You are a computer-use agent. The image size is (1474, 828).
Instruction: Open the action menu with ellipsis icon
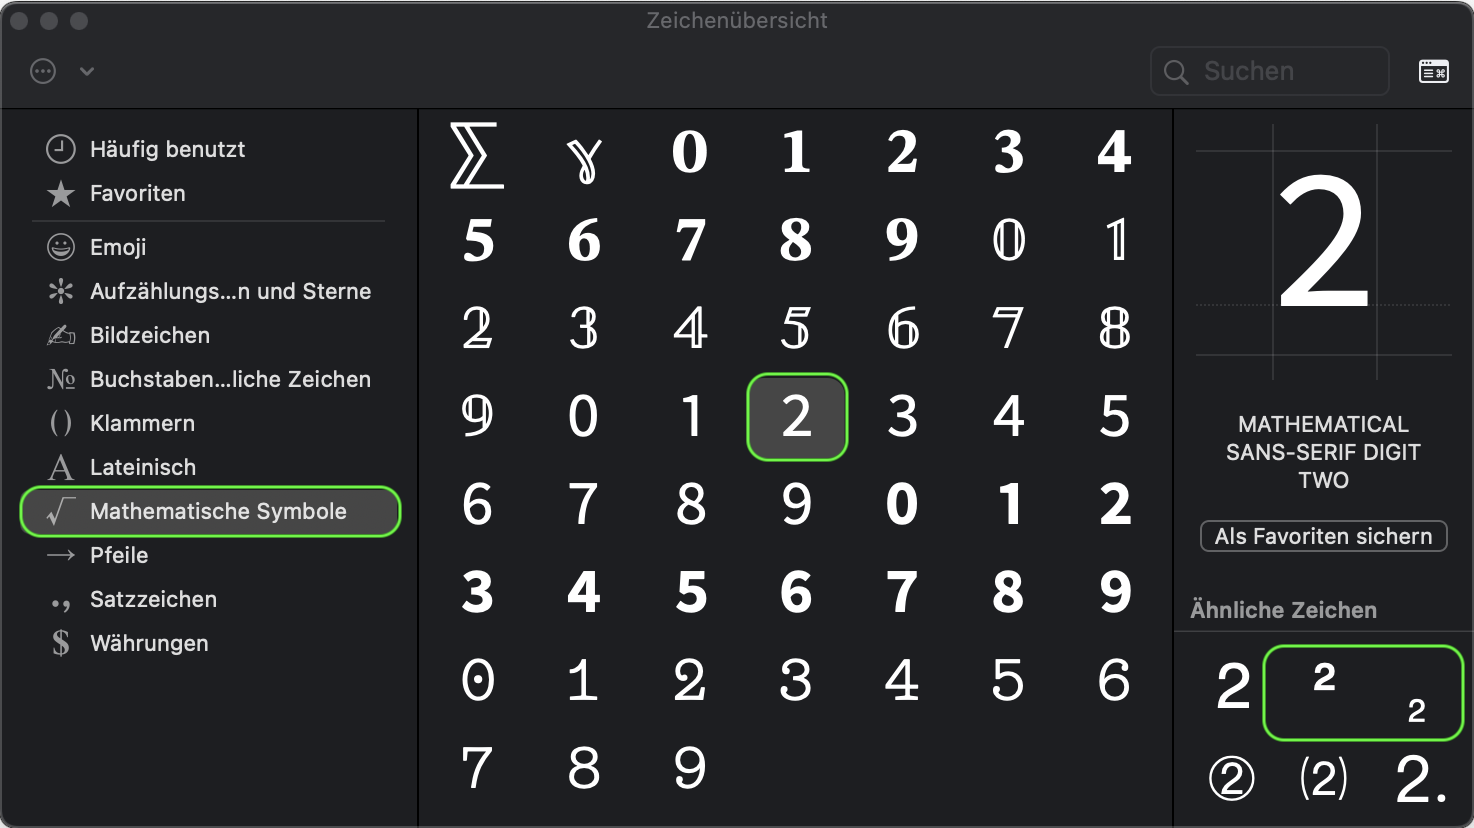pos(43,71)
